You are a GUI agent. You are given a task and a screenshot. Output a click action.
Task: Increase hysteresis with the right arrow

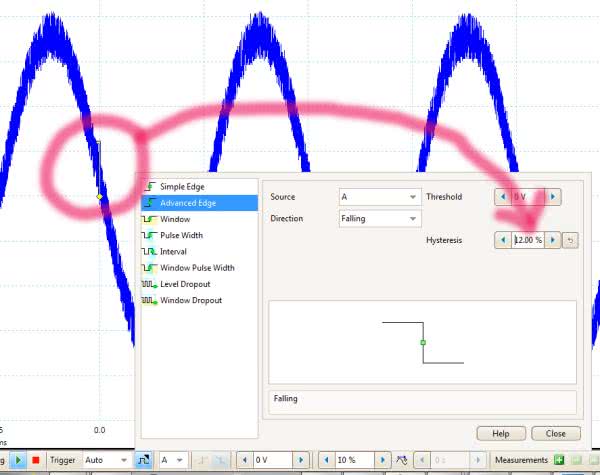[x=553, y=240]
